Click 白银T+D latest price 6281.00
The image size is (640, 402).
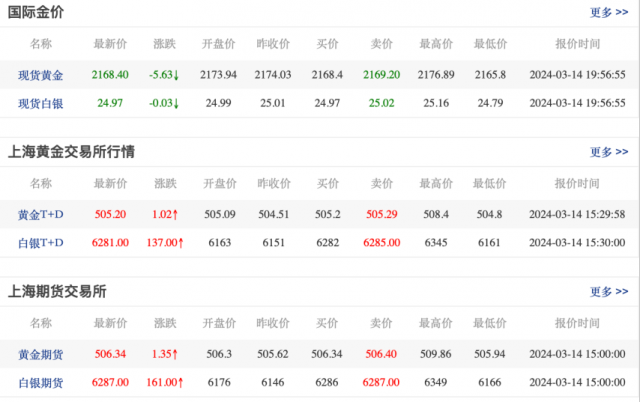(x=110, y=242)
